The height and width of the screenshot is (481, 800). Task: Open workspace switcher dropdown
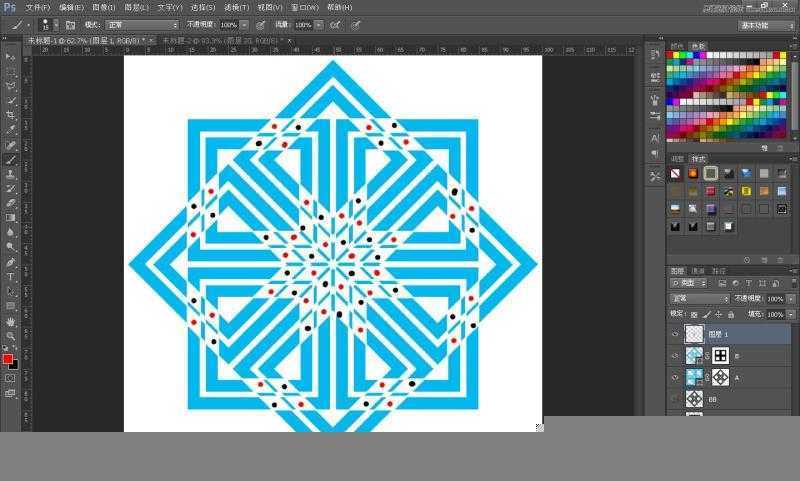[x=767, y=25]
